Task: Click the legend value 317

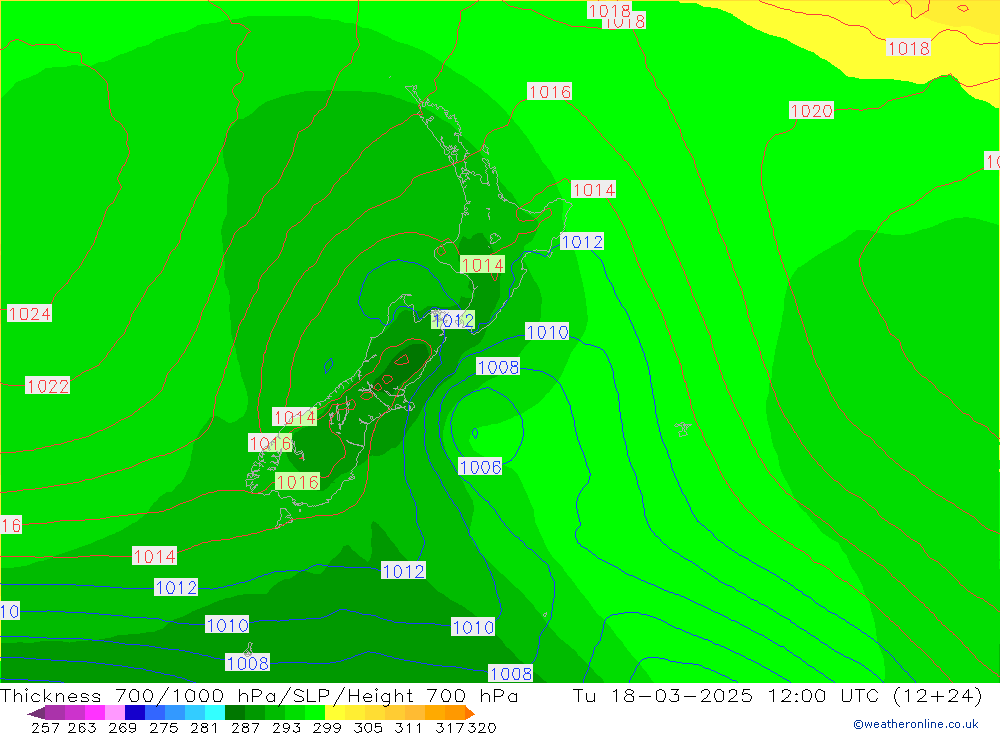Action: (x=449, y=727)
